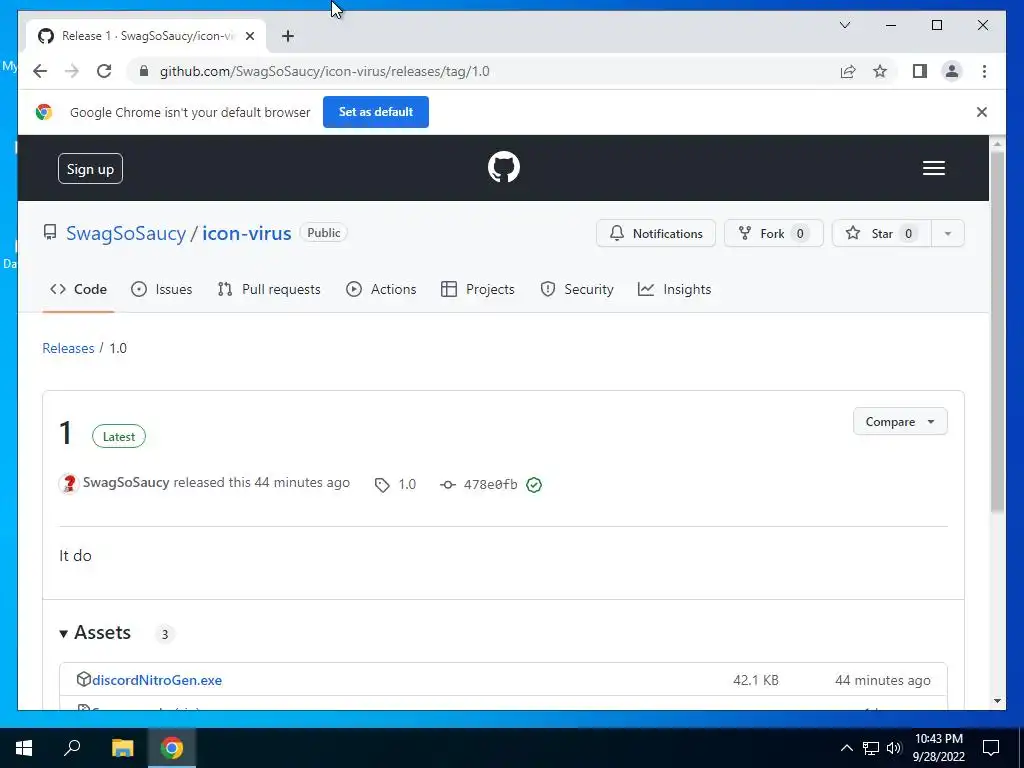Screen dimensions: 1024x768
Task: Open the notification center icon
Action: (991, 748)
